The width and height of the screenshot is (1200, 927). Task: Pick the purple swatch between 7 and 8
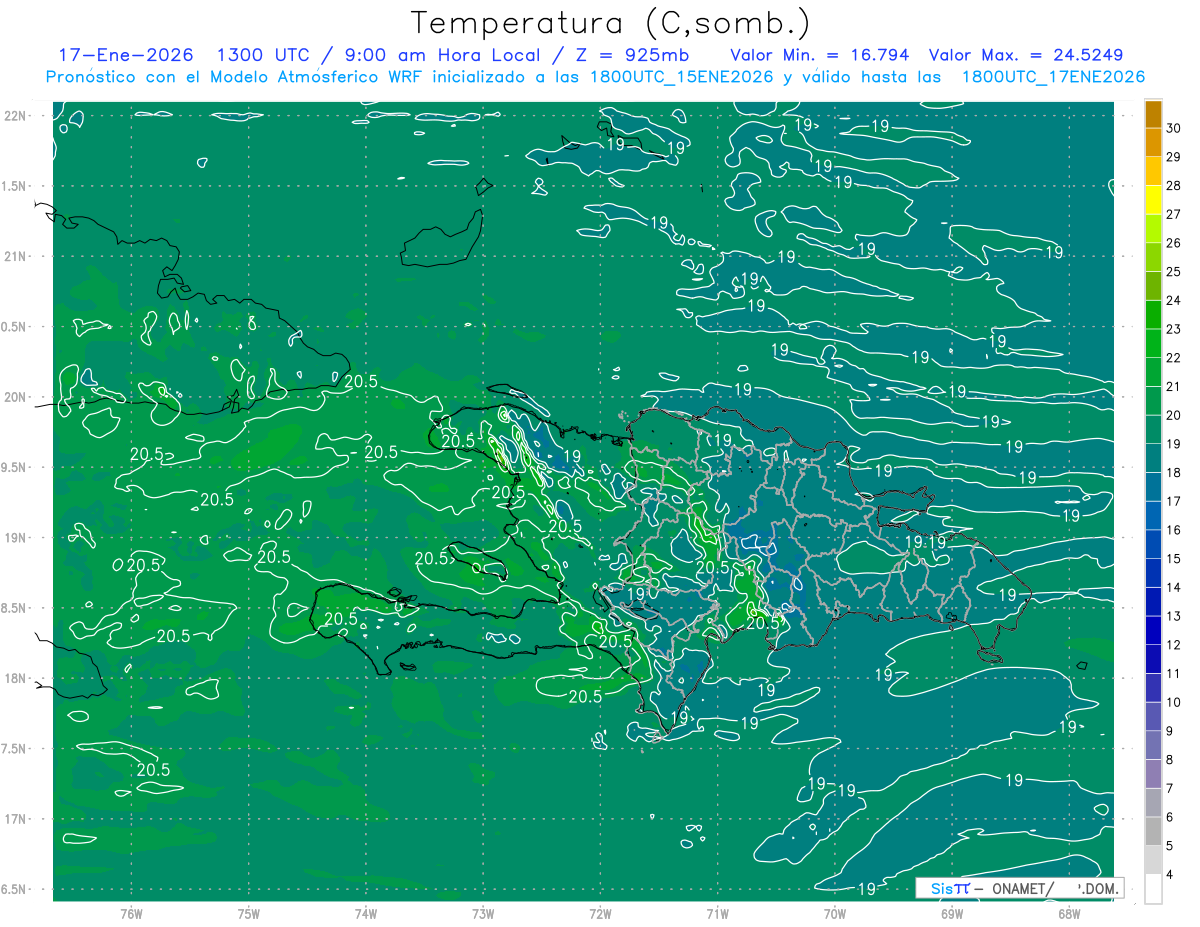click(1153, 774)
